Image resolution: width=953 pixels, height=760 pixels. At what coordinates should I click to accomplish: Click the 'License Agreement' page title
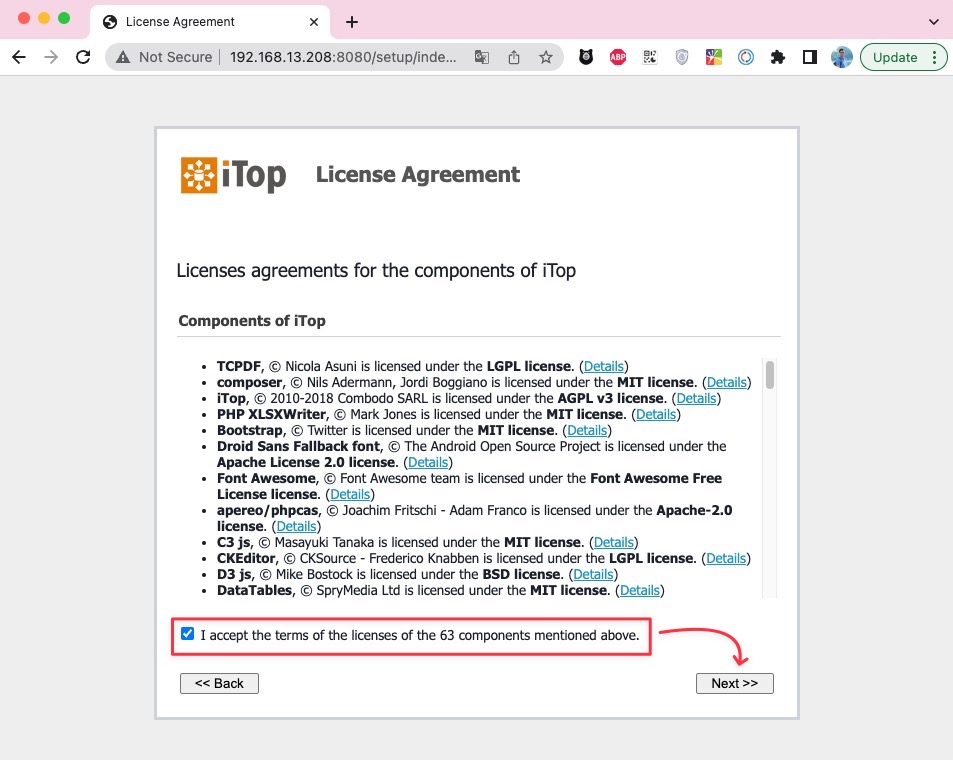pyautogui.click(x=418, y=174)
